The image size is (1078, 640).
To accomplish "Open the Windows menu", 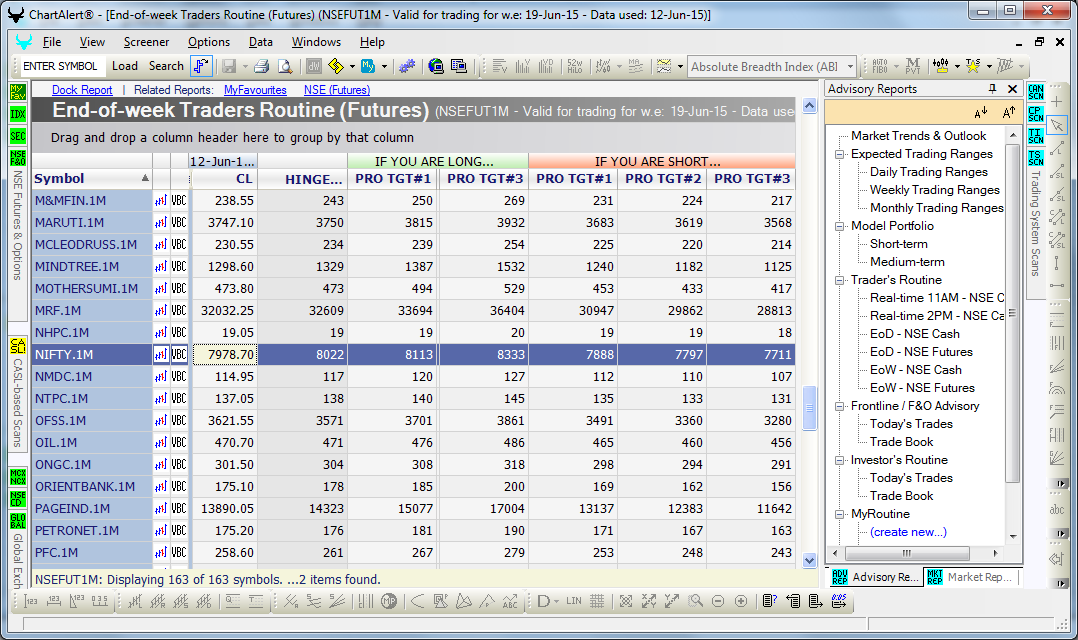I will pos(316,42).
